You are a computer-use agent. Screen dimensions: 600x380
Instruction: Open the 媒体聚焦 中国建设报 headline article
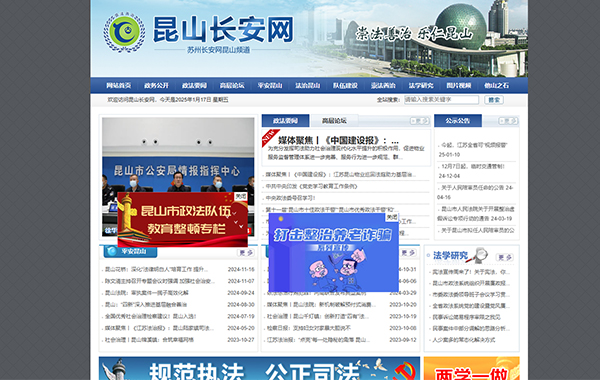pyautogui.click(x=339, y=140)
